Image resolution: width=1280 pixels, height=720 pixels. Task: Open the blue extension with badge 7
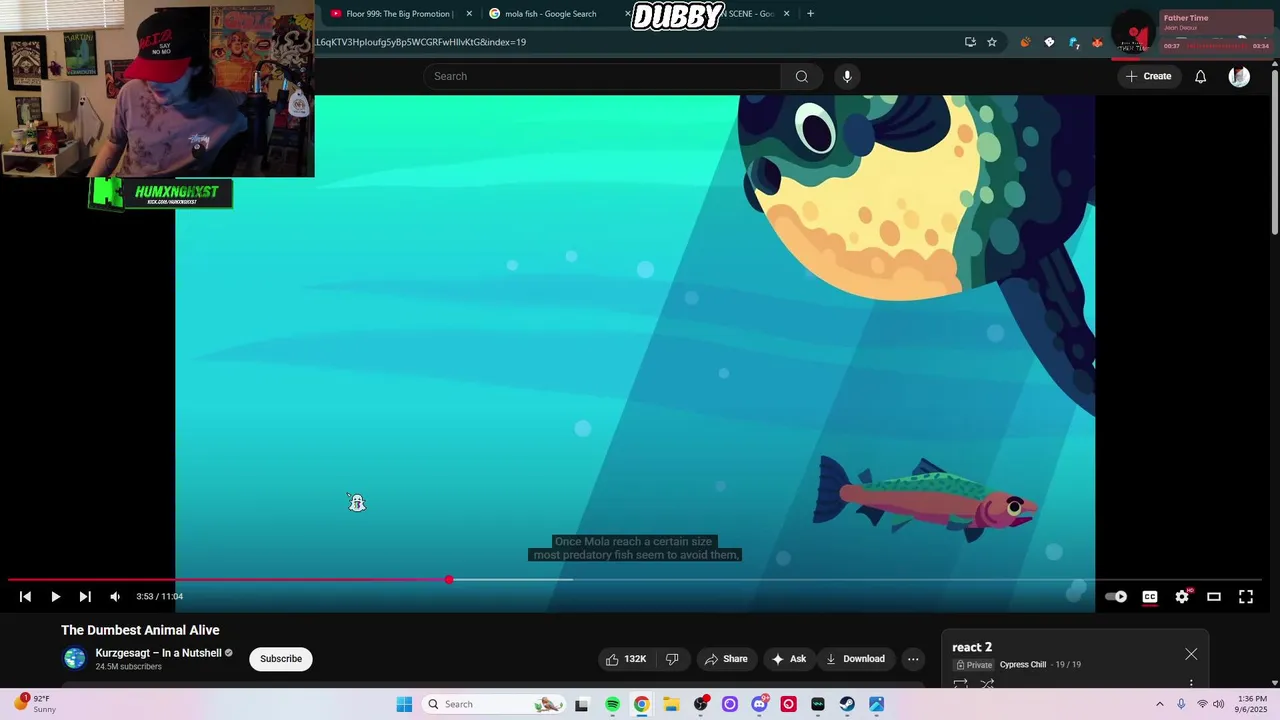pyautogui.click(x=1074, y=42)
